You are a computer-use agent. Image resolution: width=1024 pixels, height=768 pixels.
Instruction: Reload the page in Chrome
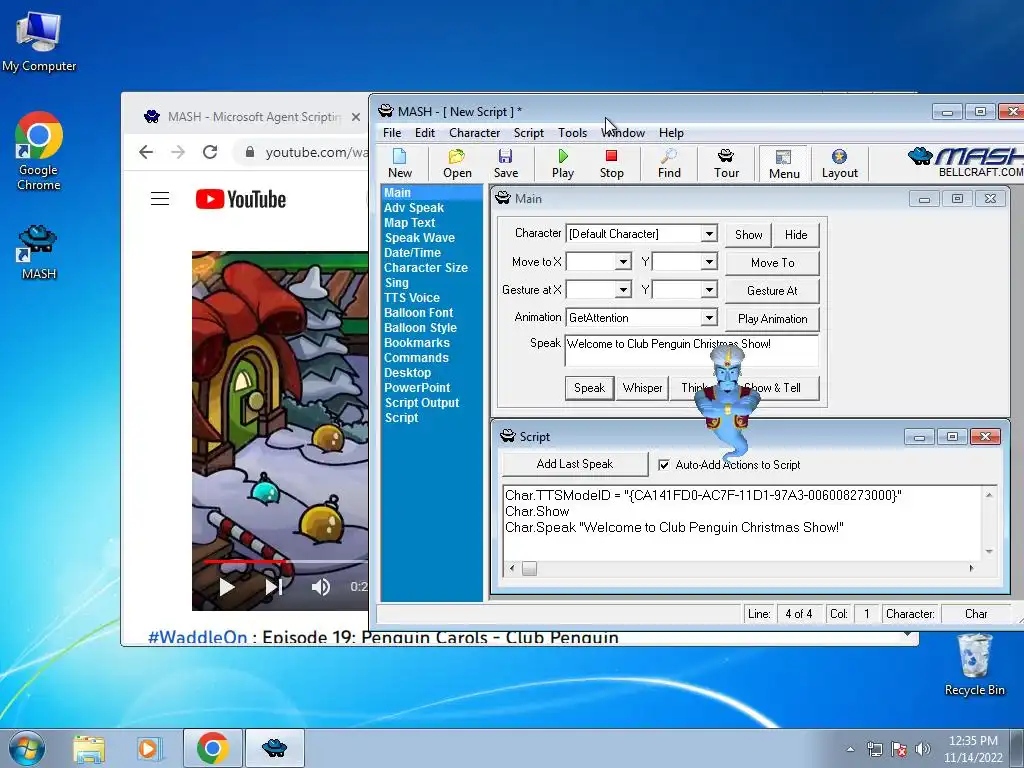210,152
